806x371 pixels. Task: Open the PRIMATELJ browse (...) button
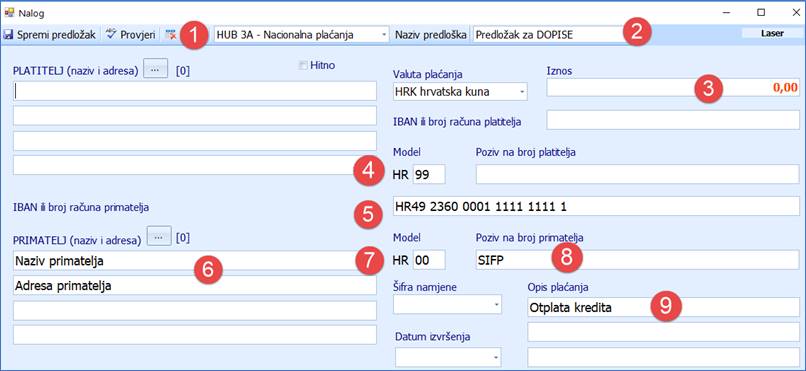[159, 236]
